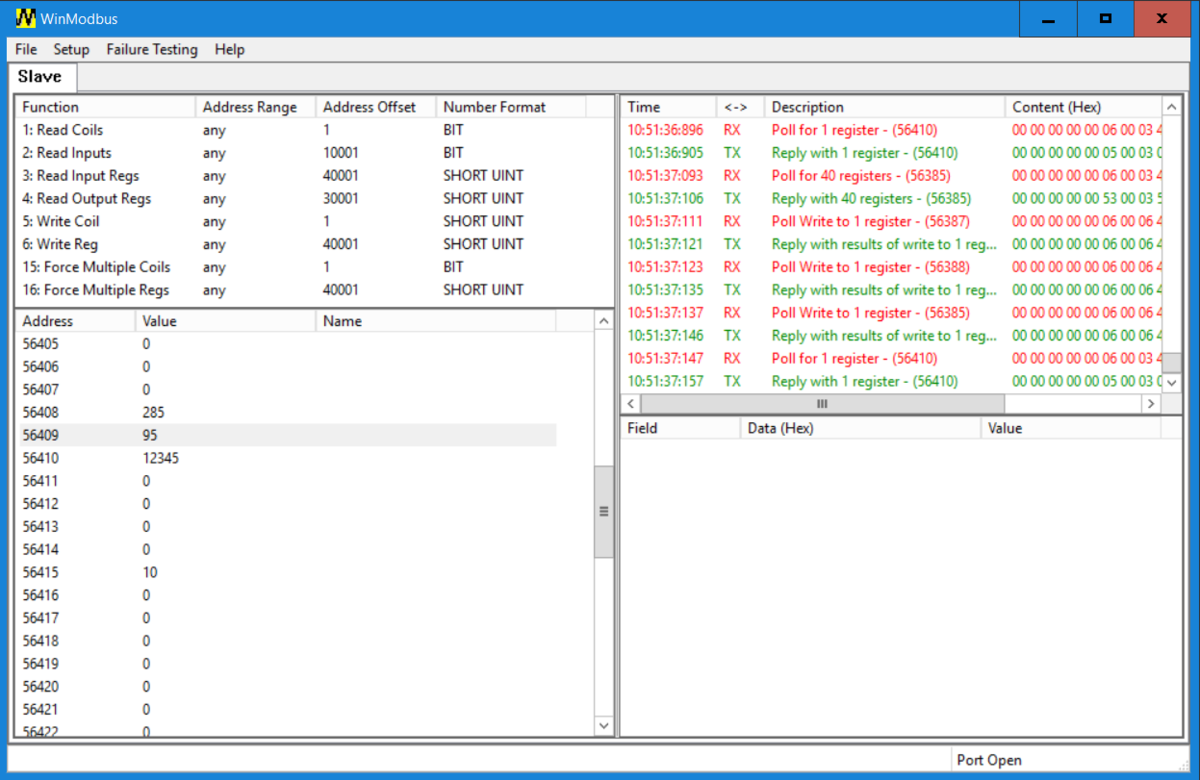The width and height of the screenshot is (1200, 780).
Task: Click the Number Format column header
Action: (x=494, y=107)
